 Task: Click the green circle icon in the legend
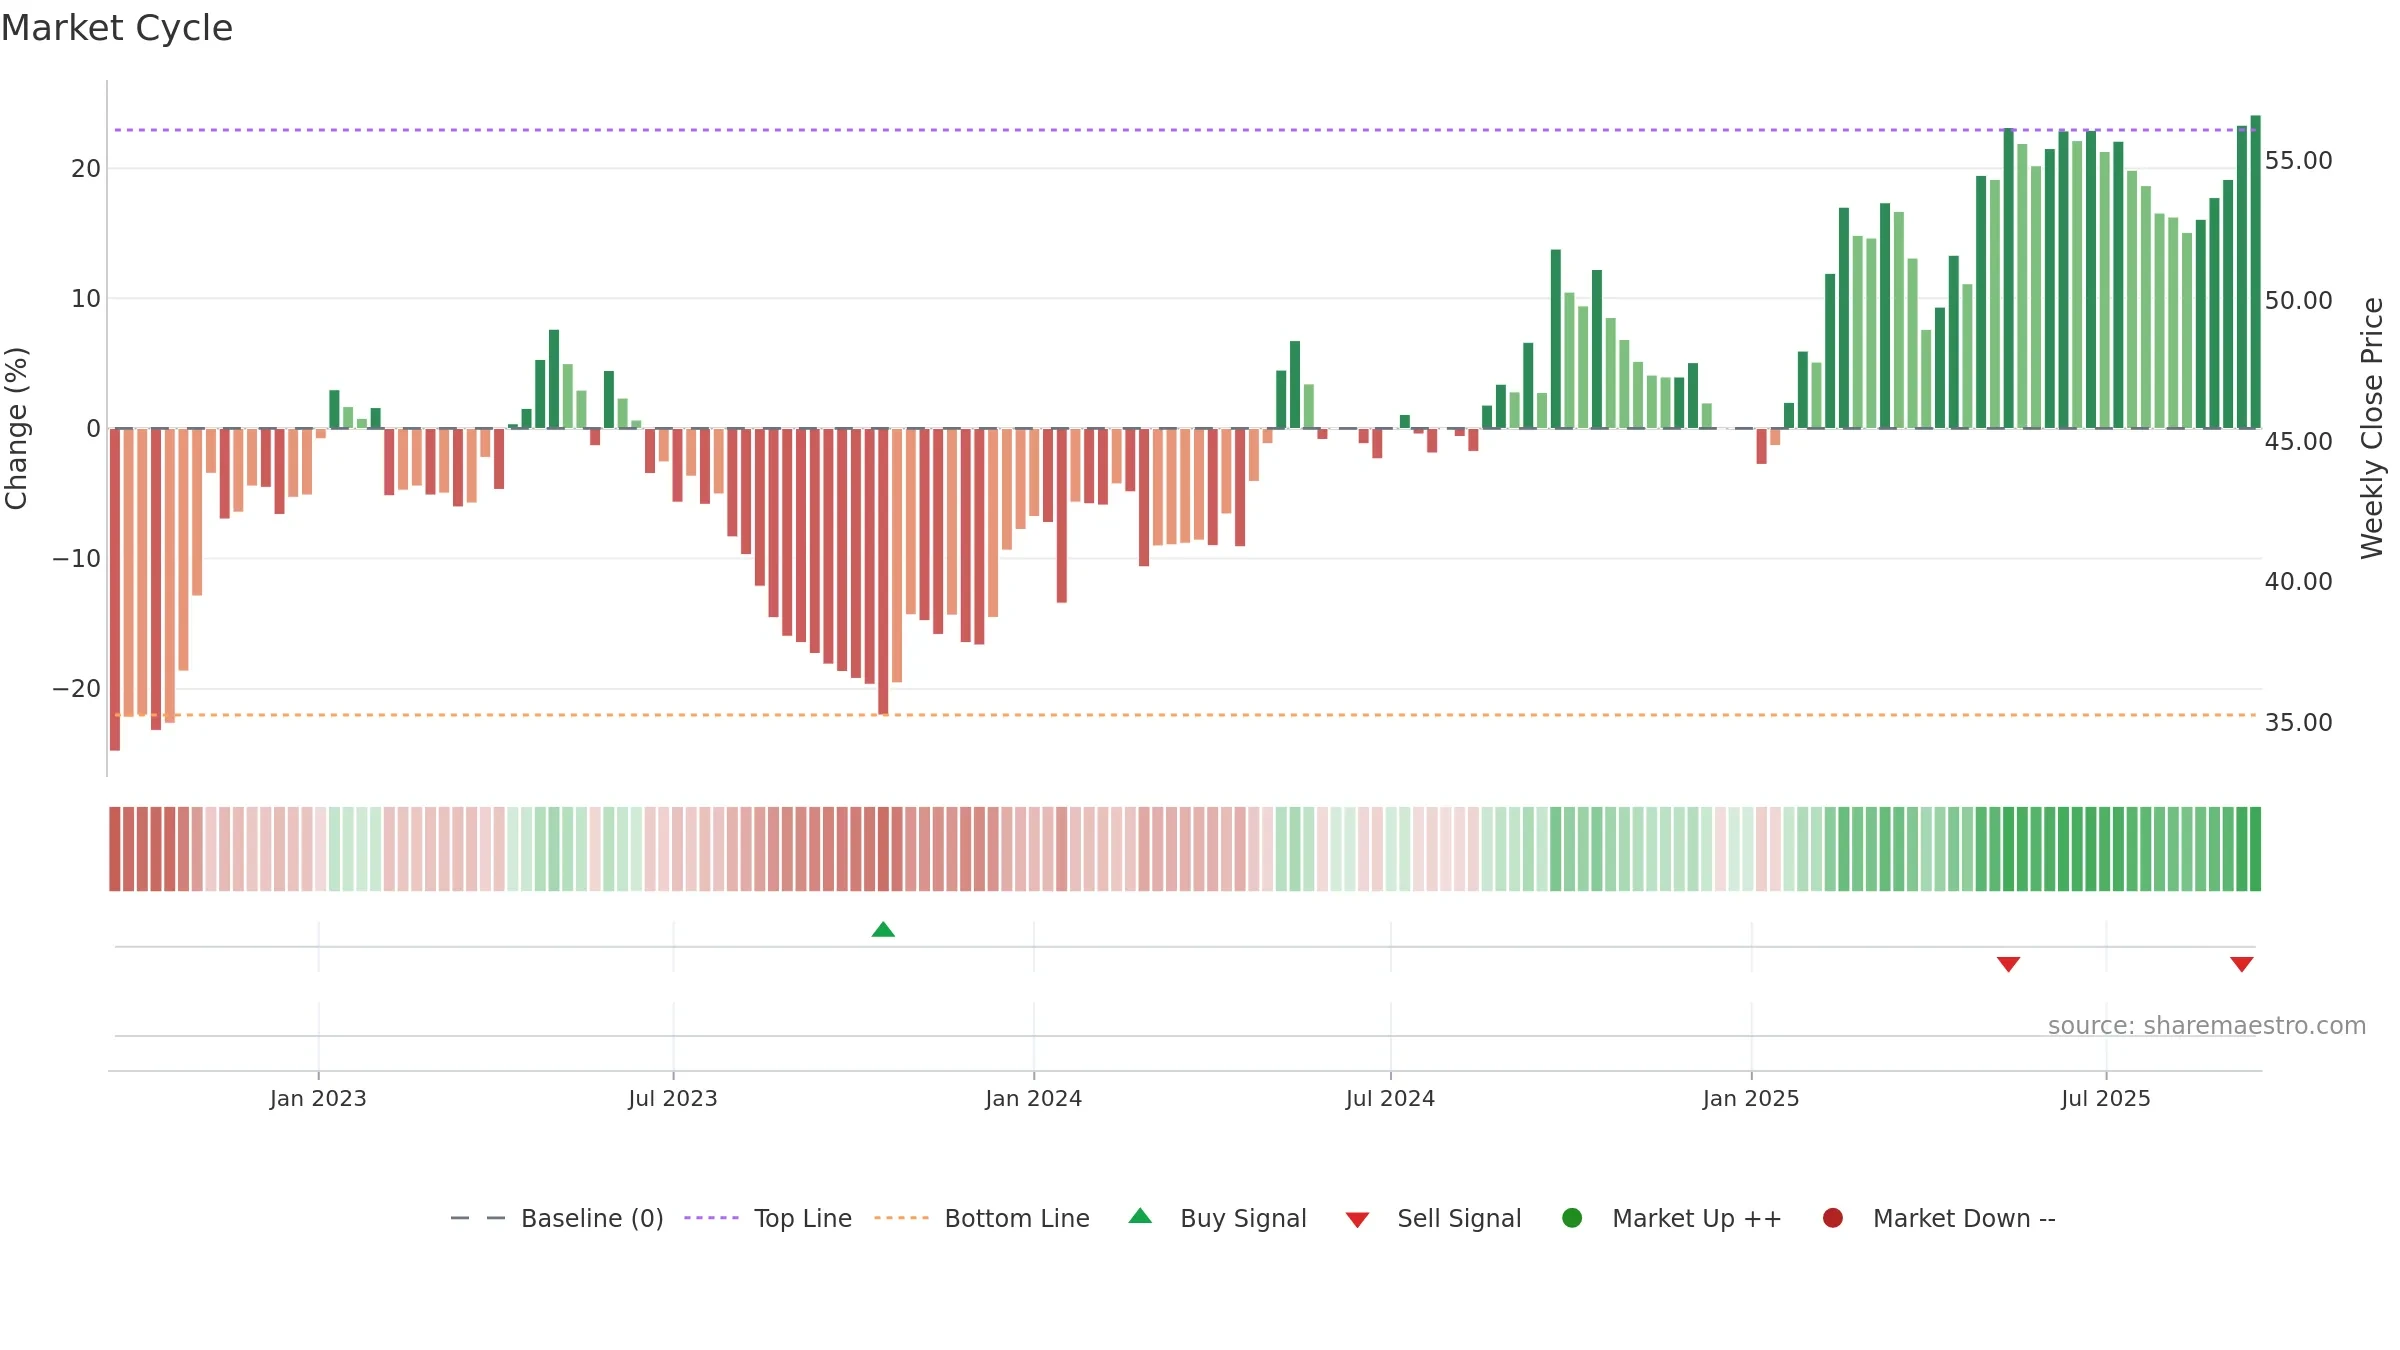point(1572,1218)
